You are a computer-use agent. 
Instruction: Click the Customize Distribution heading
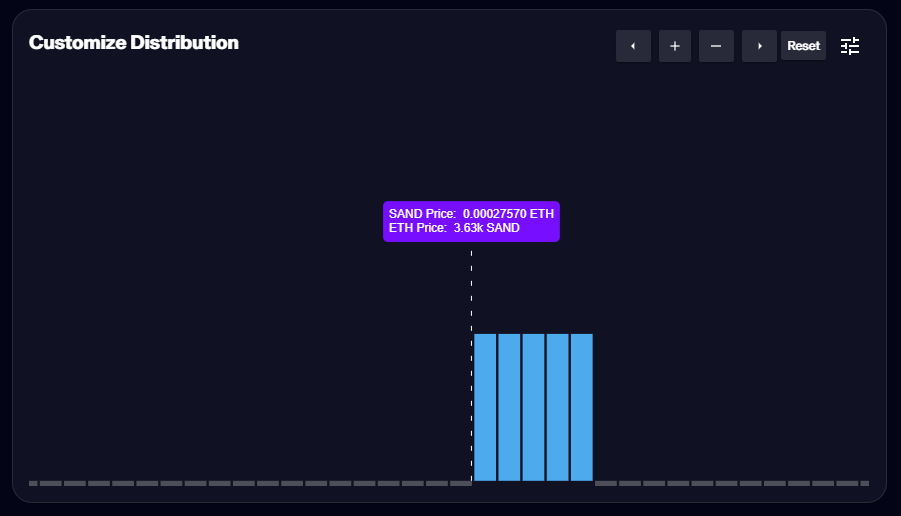[134, 43]
